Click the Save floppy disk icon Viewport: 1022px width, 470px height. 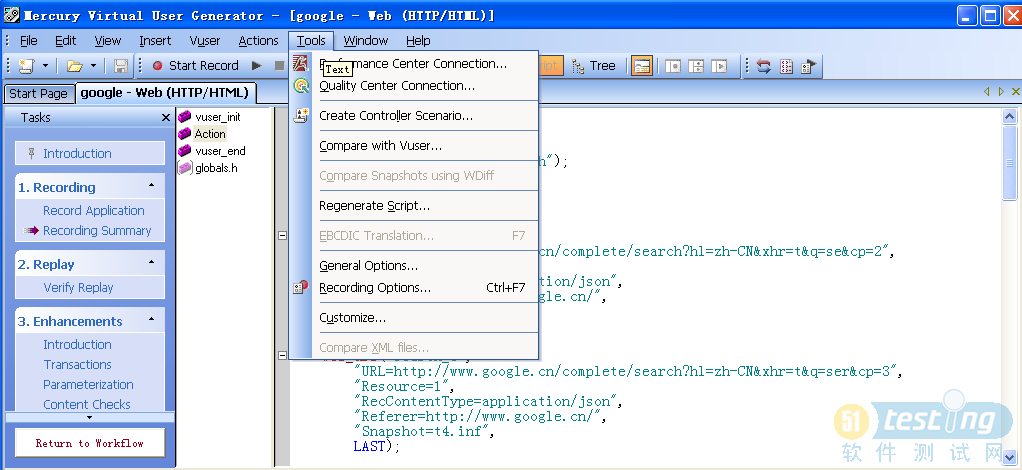pyautogui.click(x=121, y=66)
